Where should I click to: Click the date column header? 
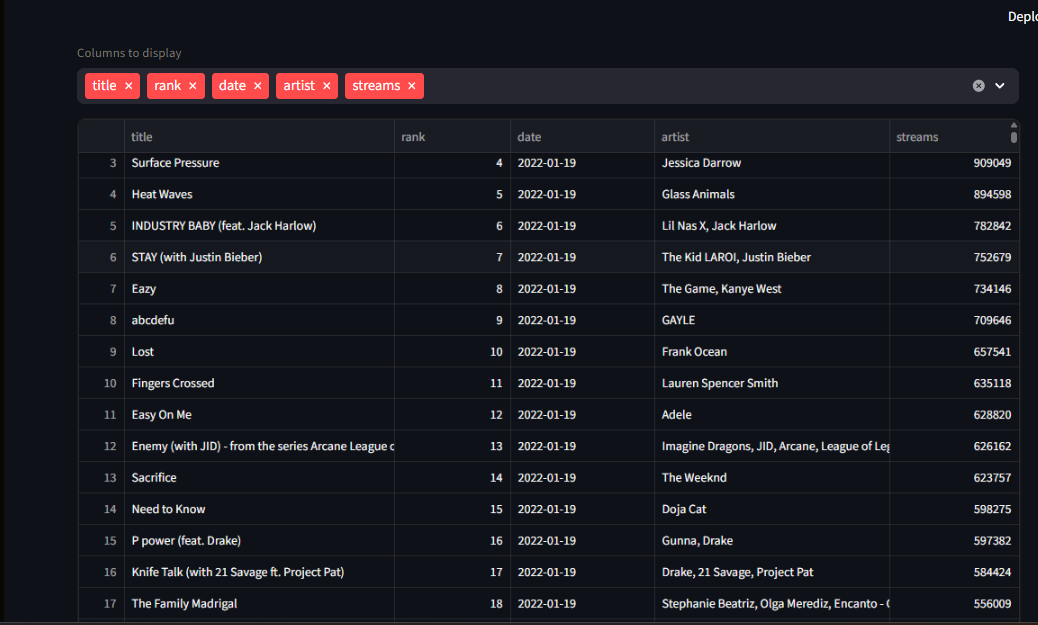581,137
